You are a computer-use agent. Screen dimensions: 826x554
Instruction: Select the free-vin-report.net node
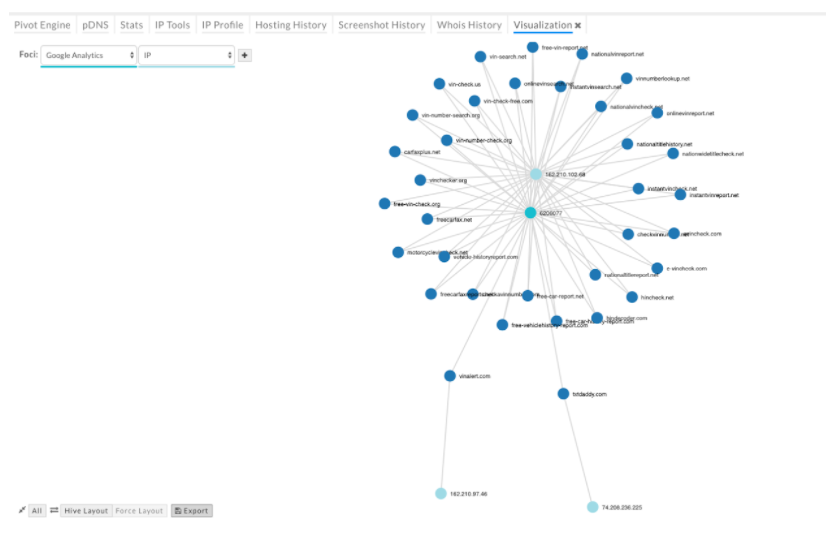[533, 47]
